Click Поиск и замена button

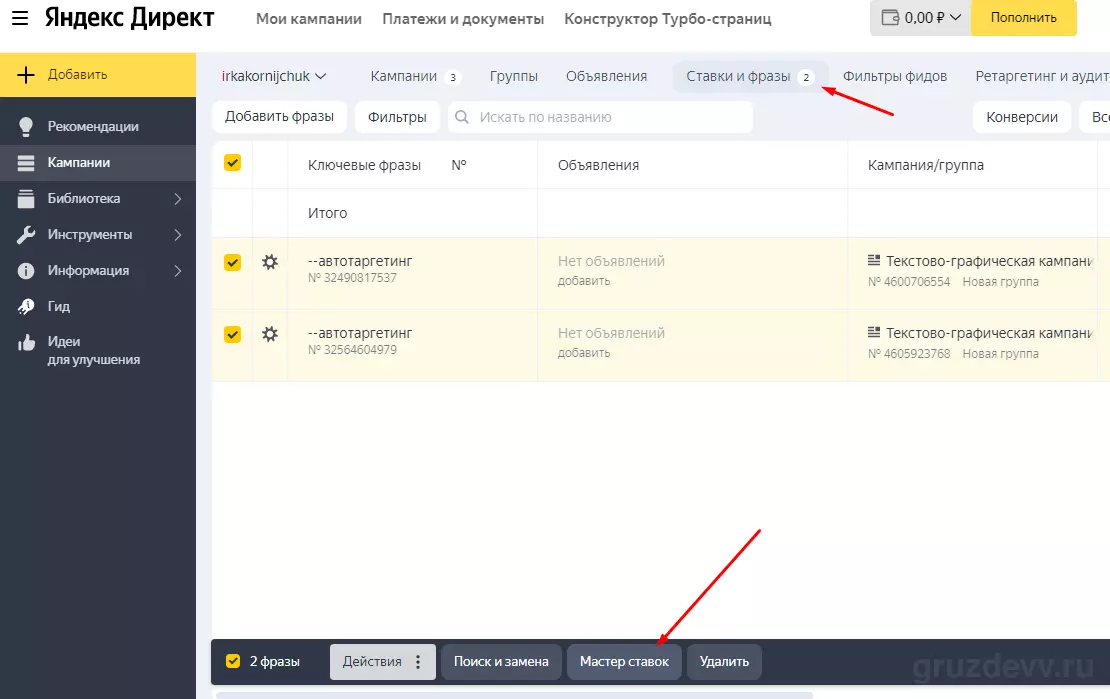point(501,661)
